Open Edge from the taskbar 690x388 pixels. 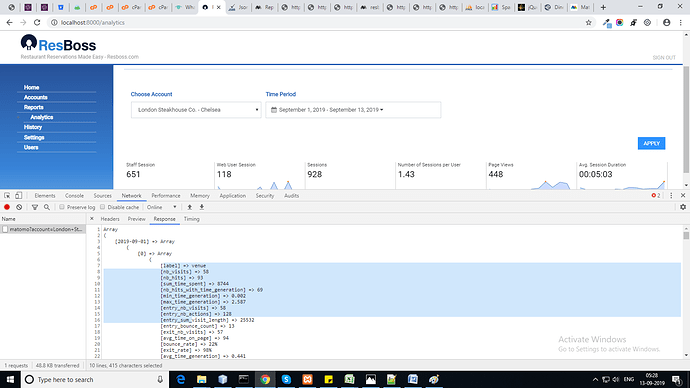coord(180,379)
